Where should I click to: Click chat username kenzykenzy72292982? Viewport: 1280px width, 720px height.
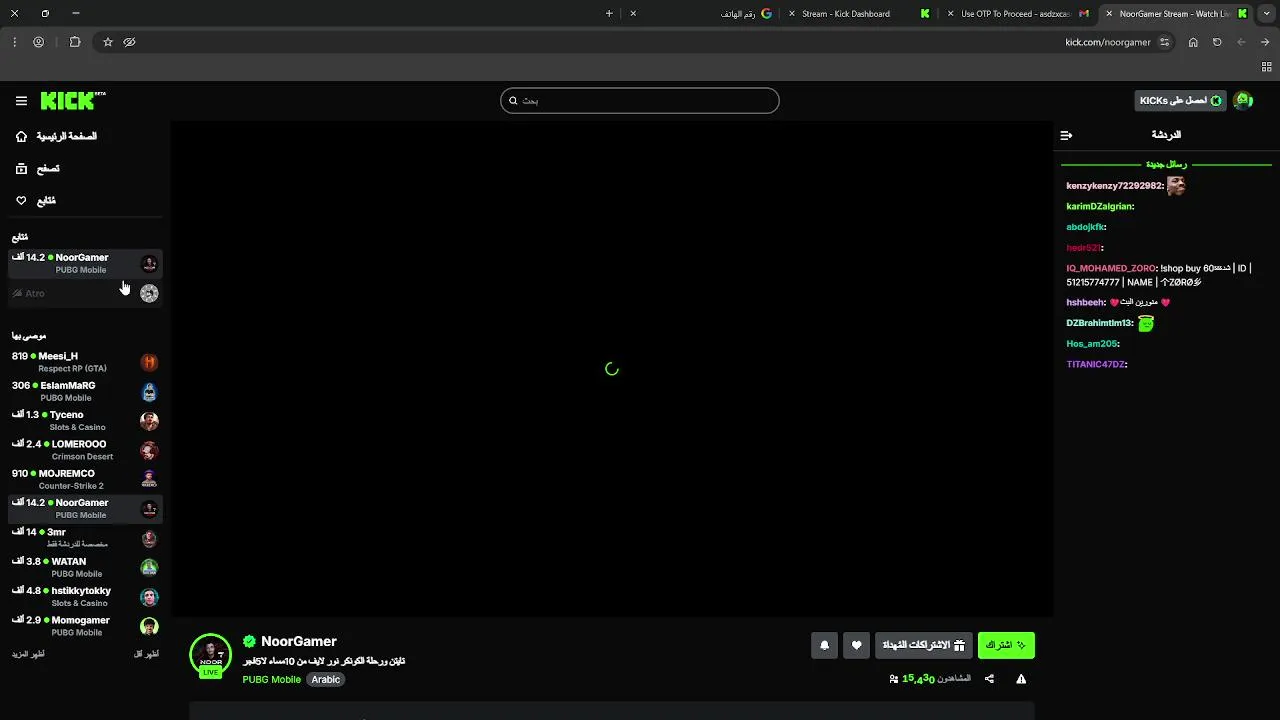pyautogui.click(x=1114, y=186)
